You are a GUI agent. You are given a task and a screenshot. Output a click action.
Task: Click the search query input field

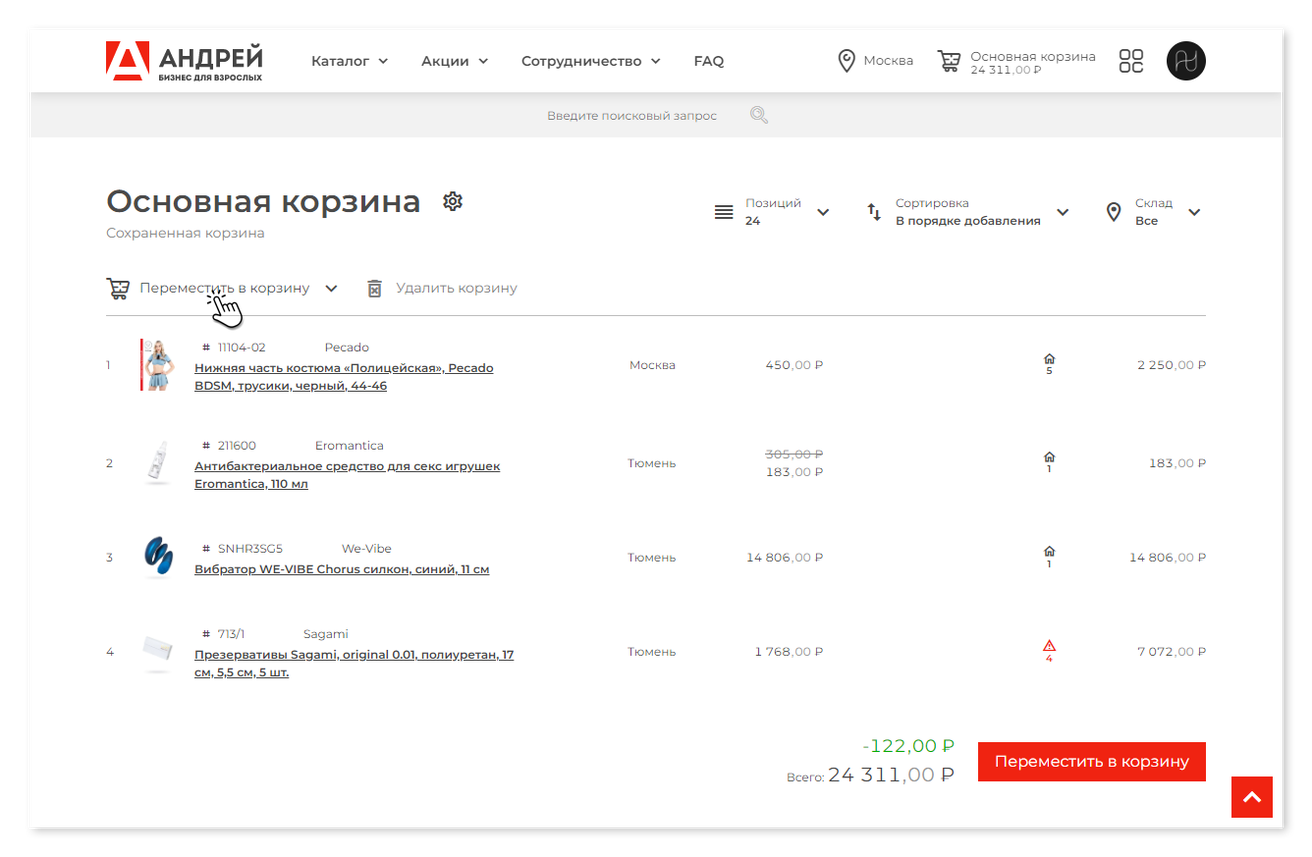(x=632, y=116)
